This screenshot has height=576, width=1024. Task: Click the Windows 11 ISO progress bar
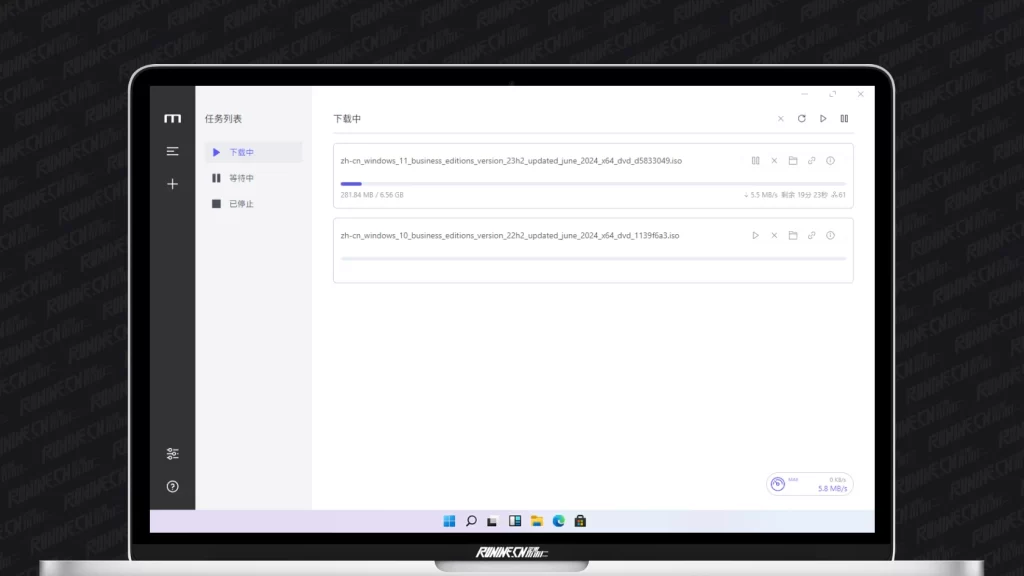click(593, 184)
